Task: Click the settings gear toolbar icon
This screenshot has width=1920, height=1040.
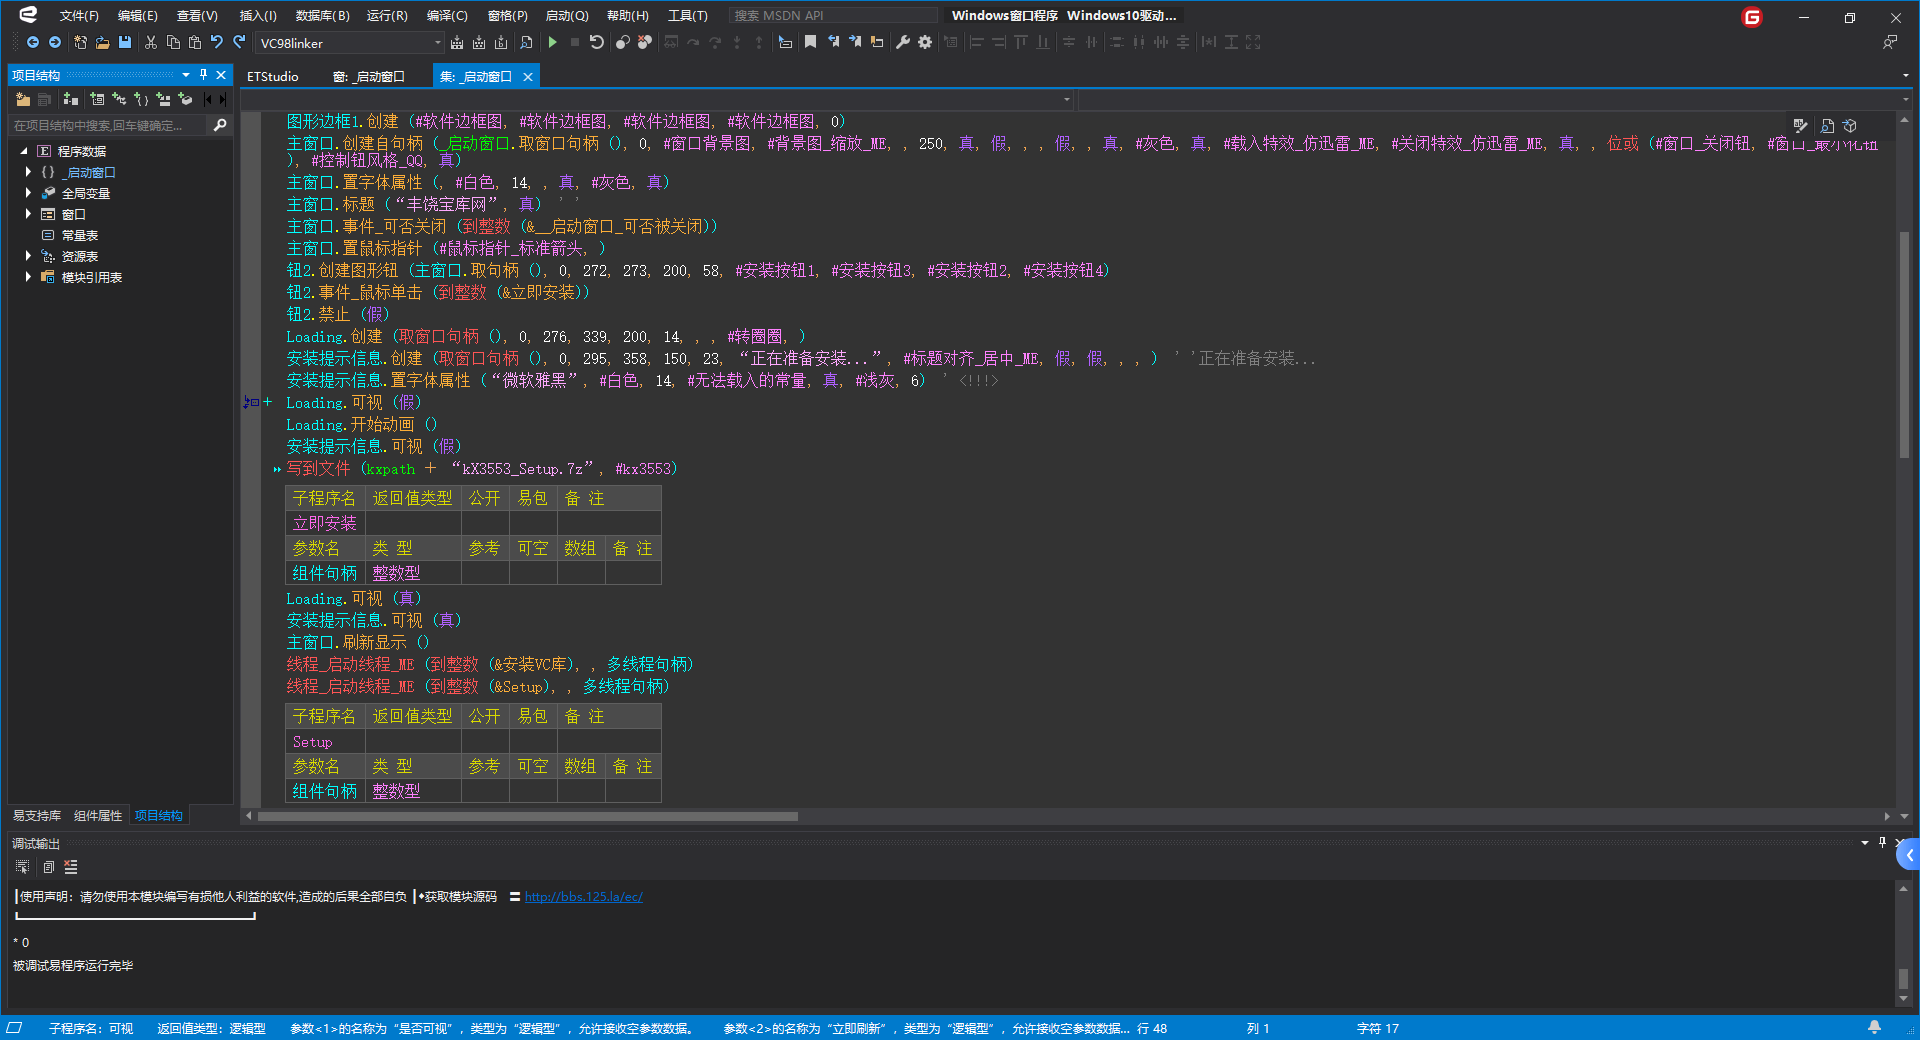Action: coord(925,42)
